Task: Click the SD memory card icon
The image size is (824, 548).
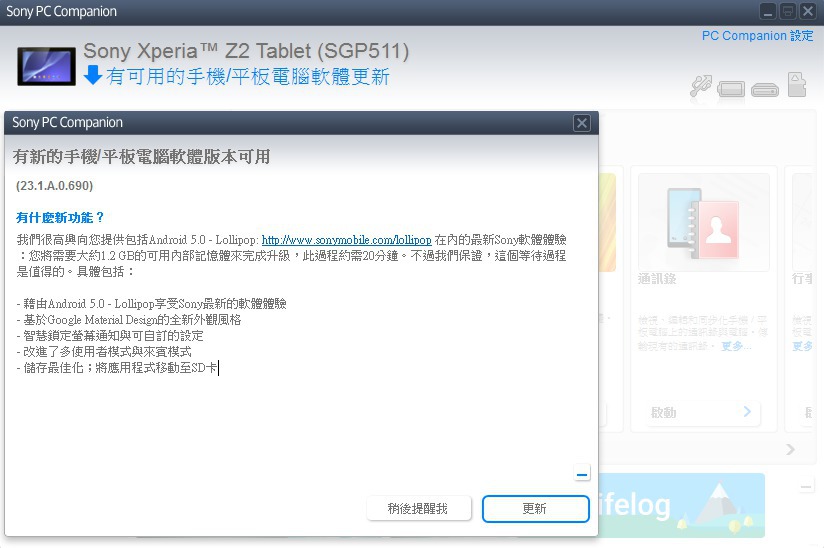Action: (797, 84)
